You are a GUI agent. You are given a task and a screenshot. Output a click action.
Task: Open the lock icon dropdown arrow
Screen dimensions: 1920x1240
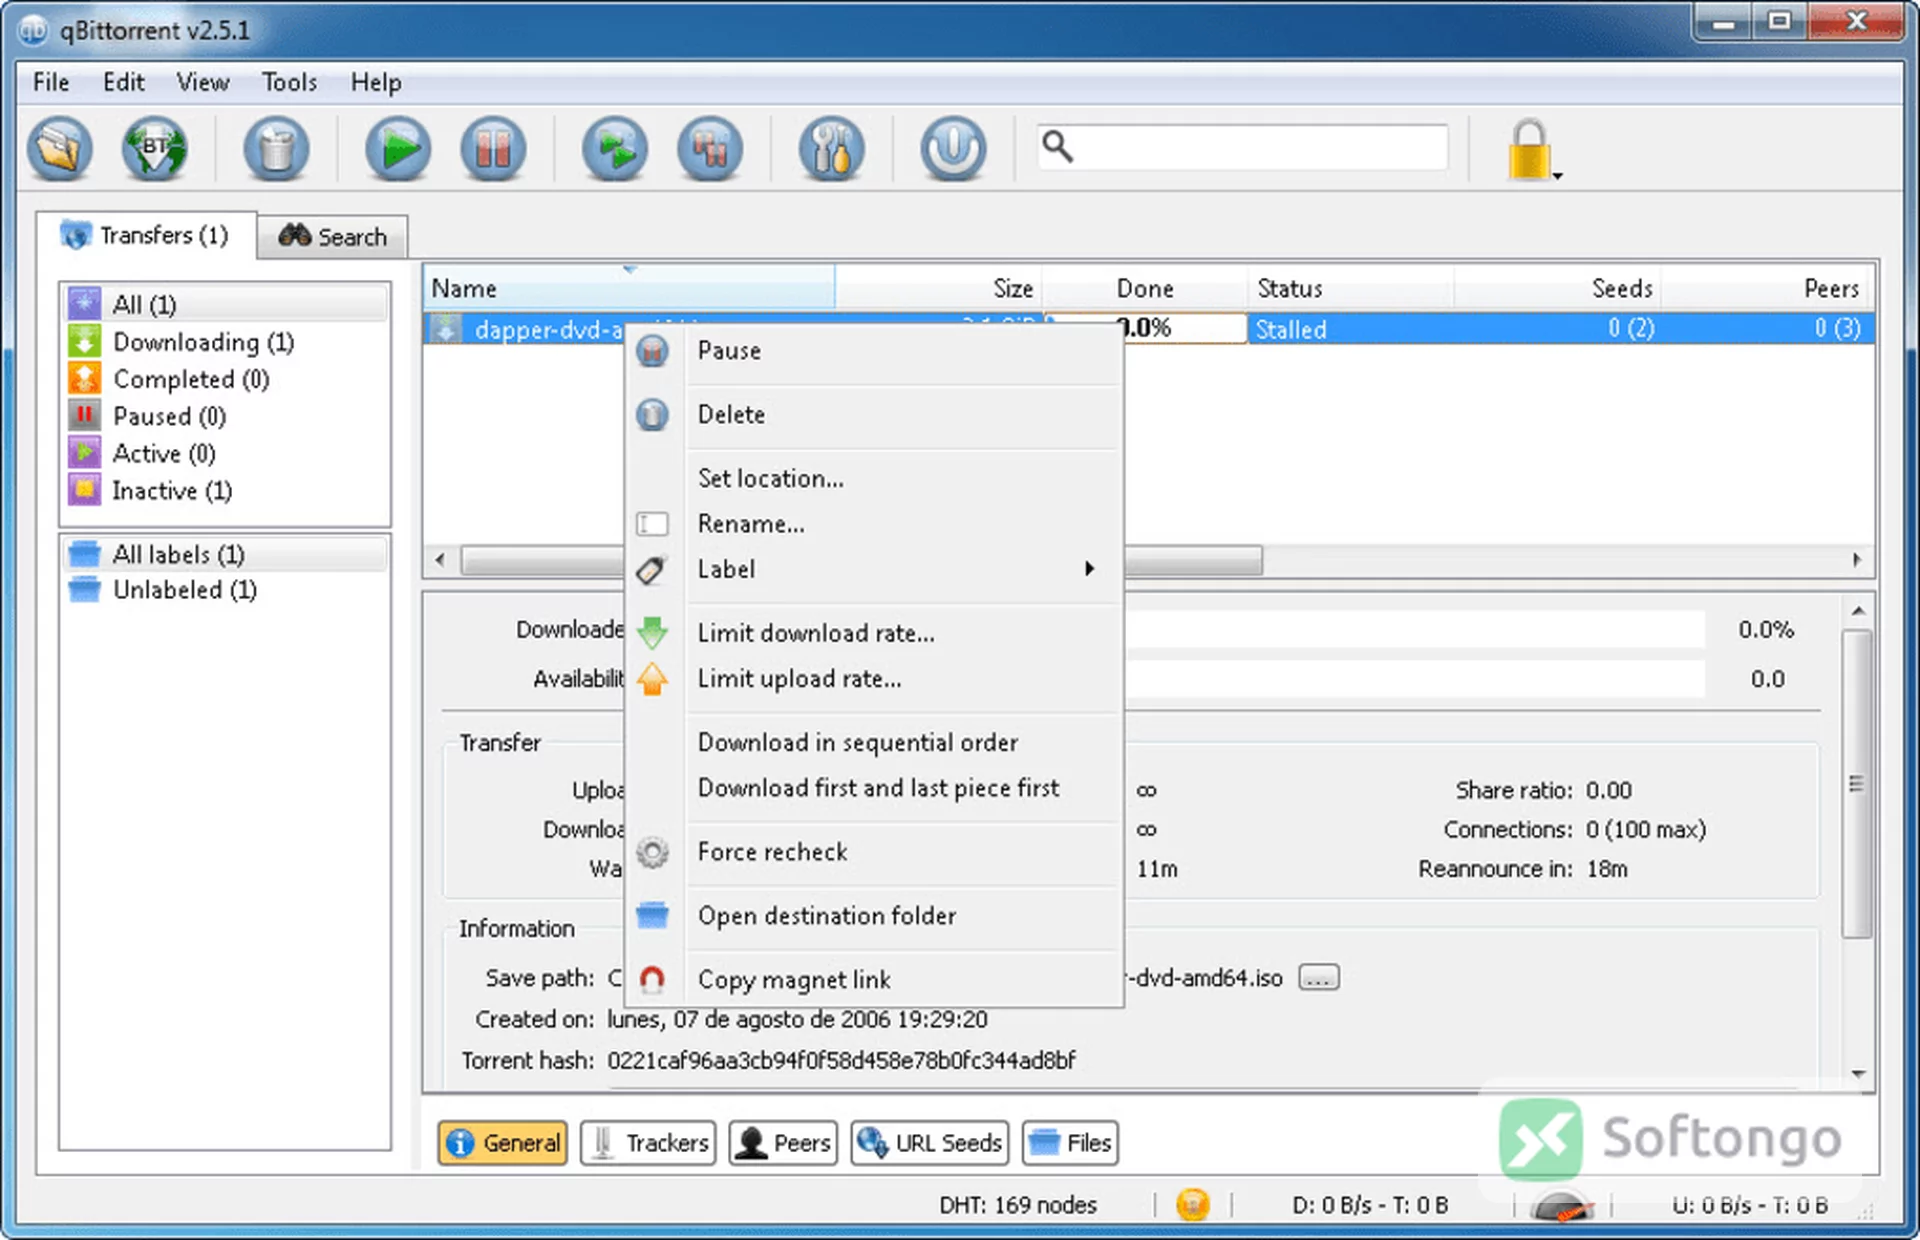point(1558,176)
